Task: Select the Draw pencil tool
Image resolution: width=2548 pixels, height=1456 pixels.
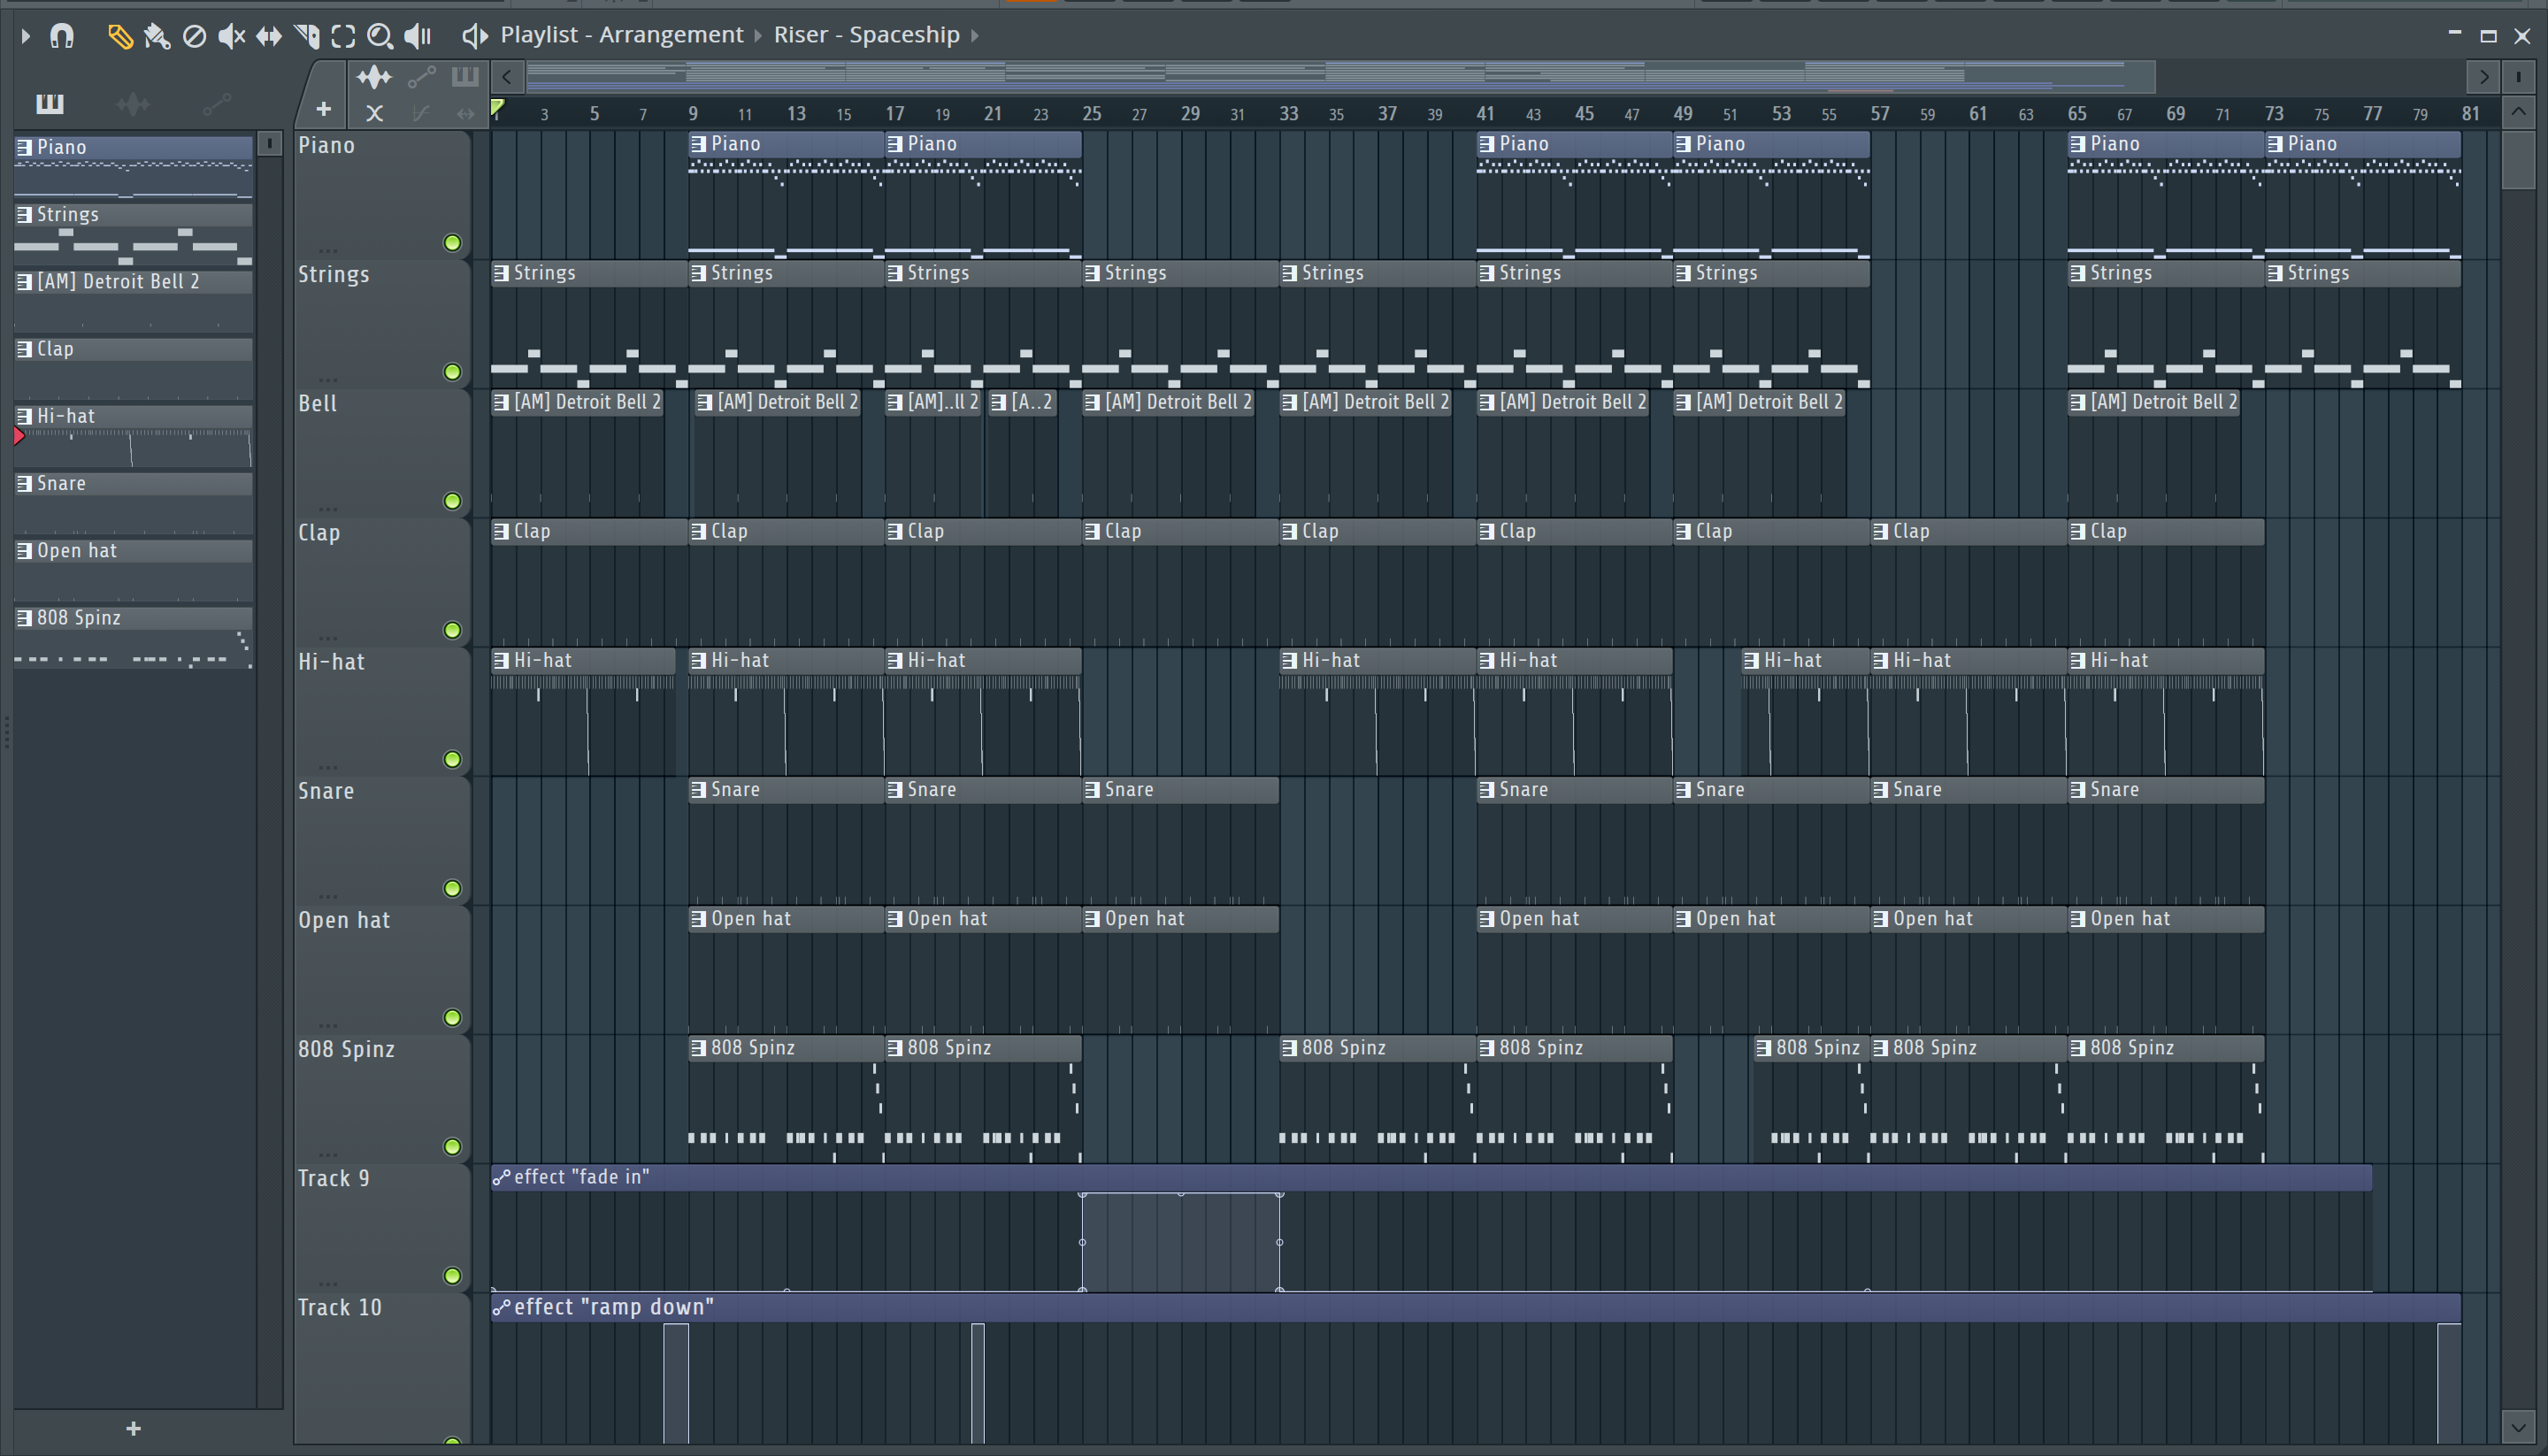Action: (x=120, y=36)
